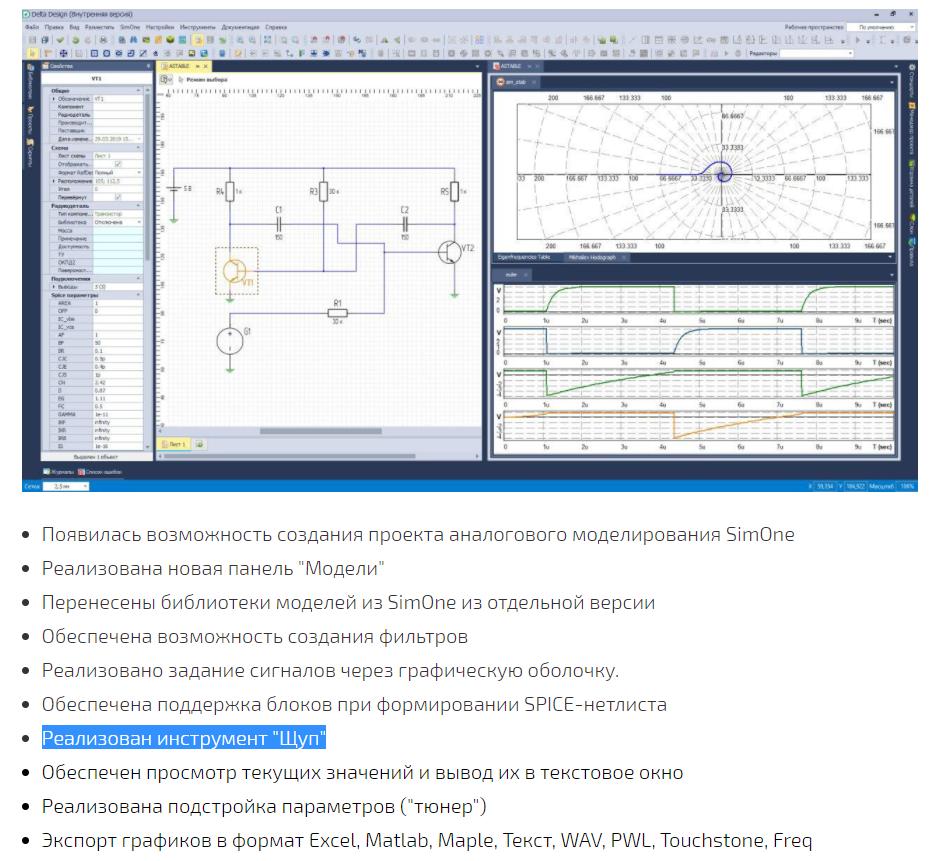Open the Формат RefDes dropdown

(140, 172)
